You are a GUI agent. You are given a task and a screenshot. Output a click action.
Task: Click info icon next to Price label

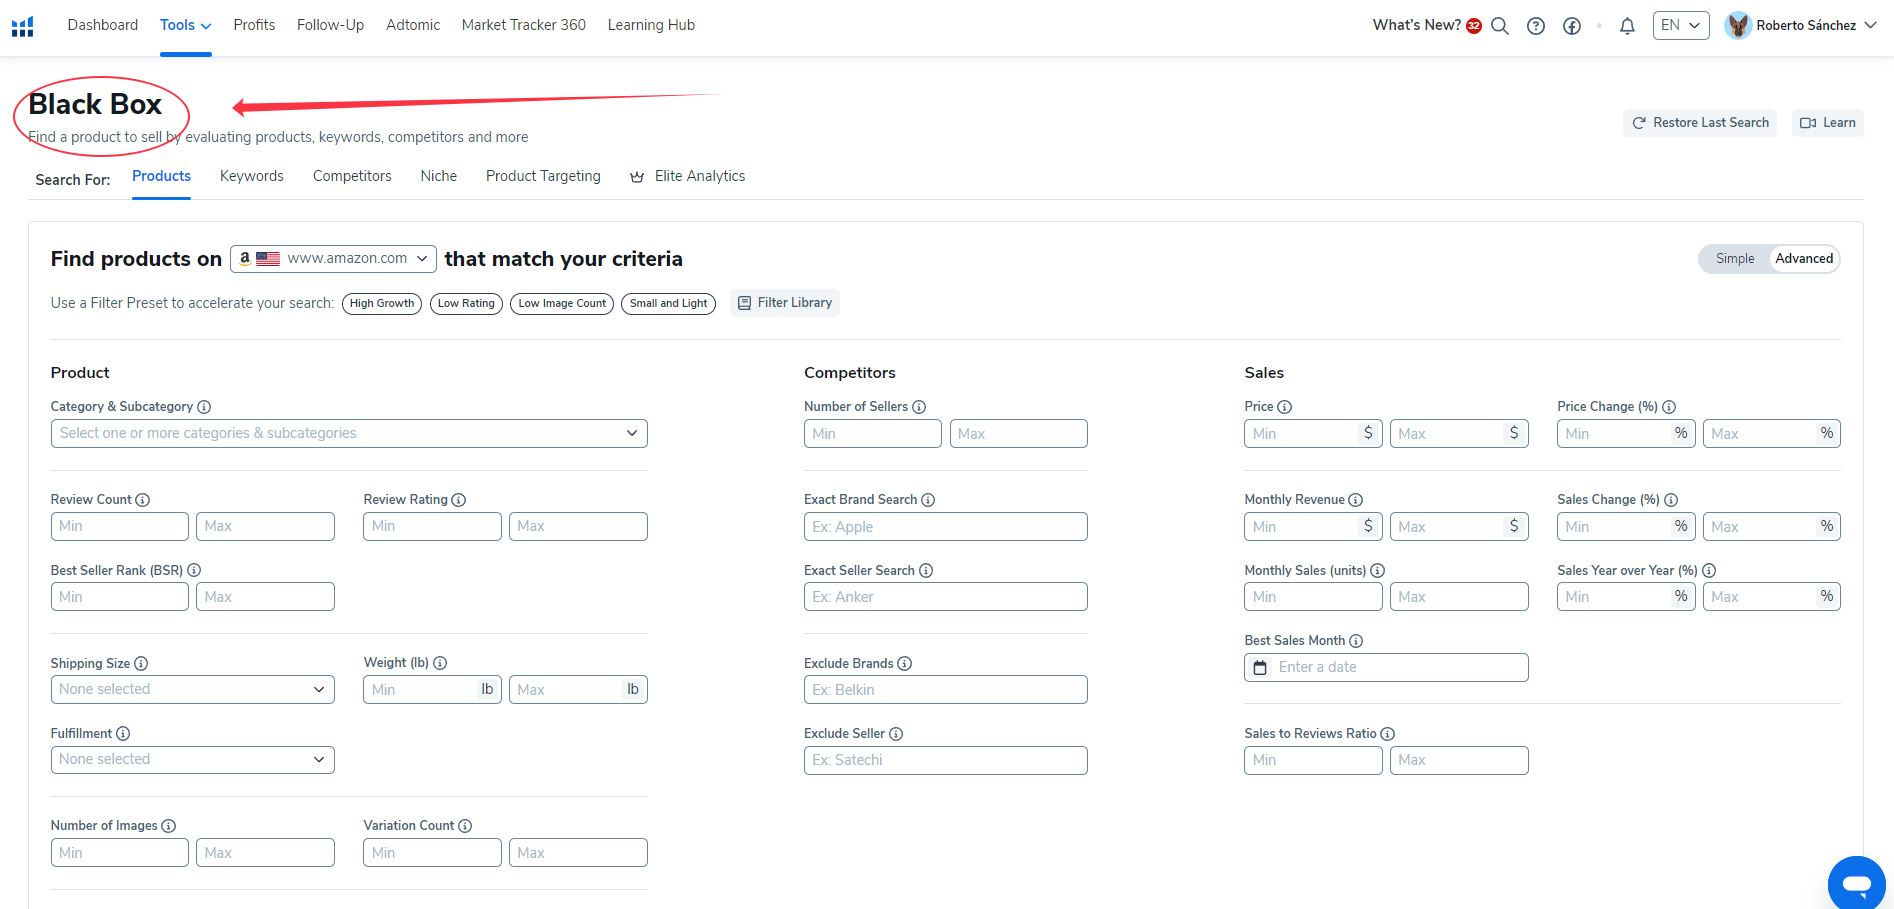pyautogui.click(x=1285, y=407)
